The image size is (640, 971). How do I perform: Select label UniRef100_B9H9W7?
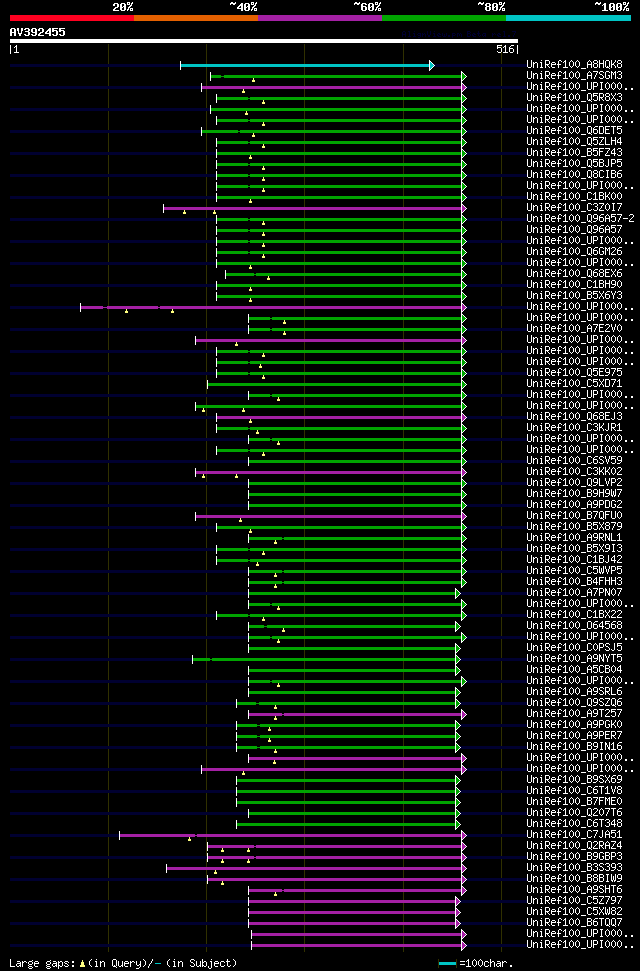(574, 494)
